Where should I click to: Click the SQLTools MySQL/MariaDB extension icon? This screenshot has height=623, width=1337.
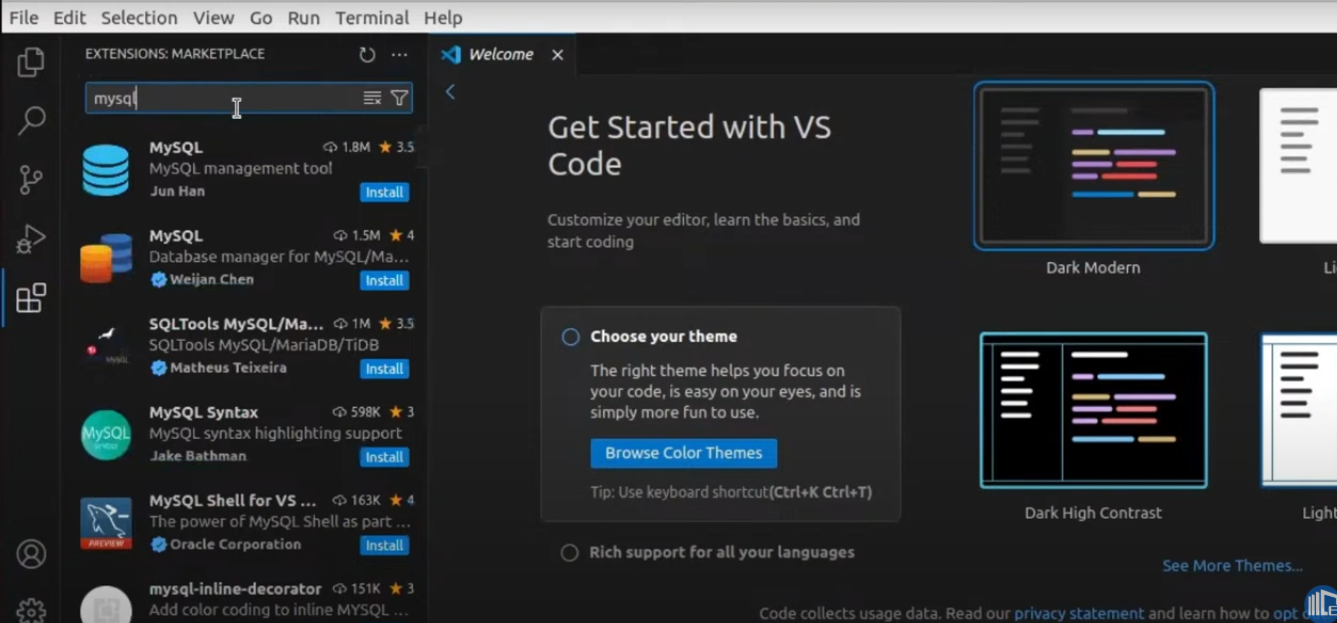(106, 346)
